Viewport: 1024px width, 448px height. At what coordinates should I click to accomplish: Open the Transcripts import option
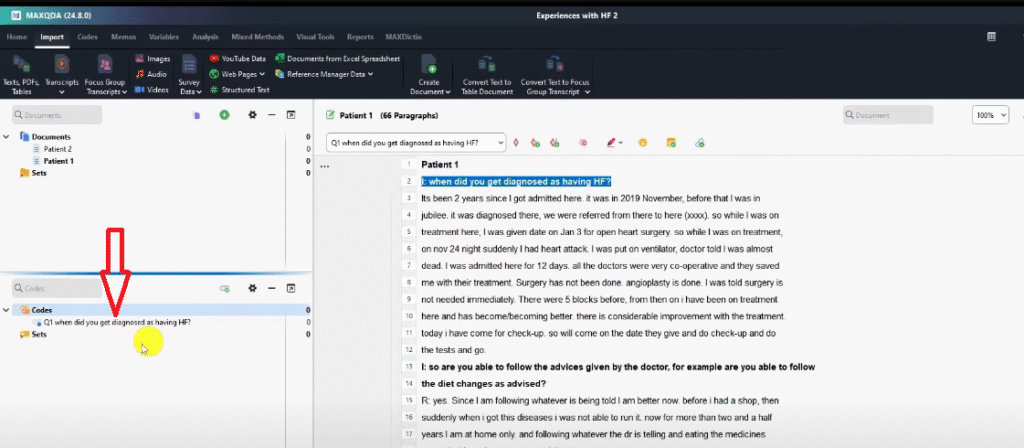tap(62, 75)
